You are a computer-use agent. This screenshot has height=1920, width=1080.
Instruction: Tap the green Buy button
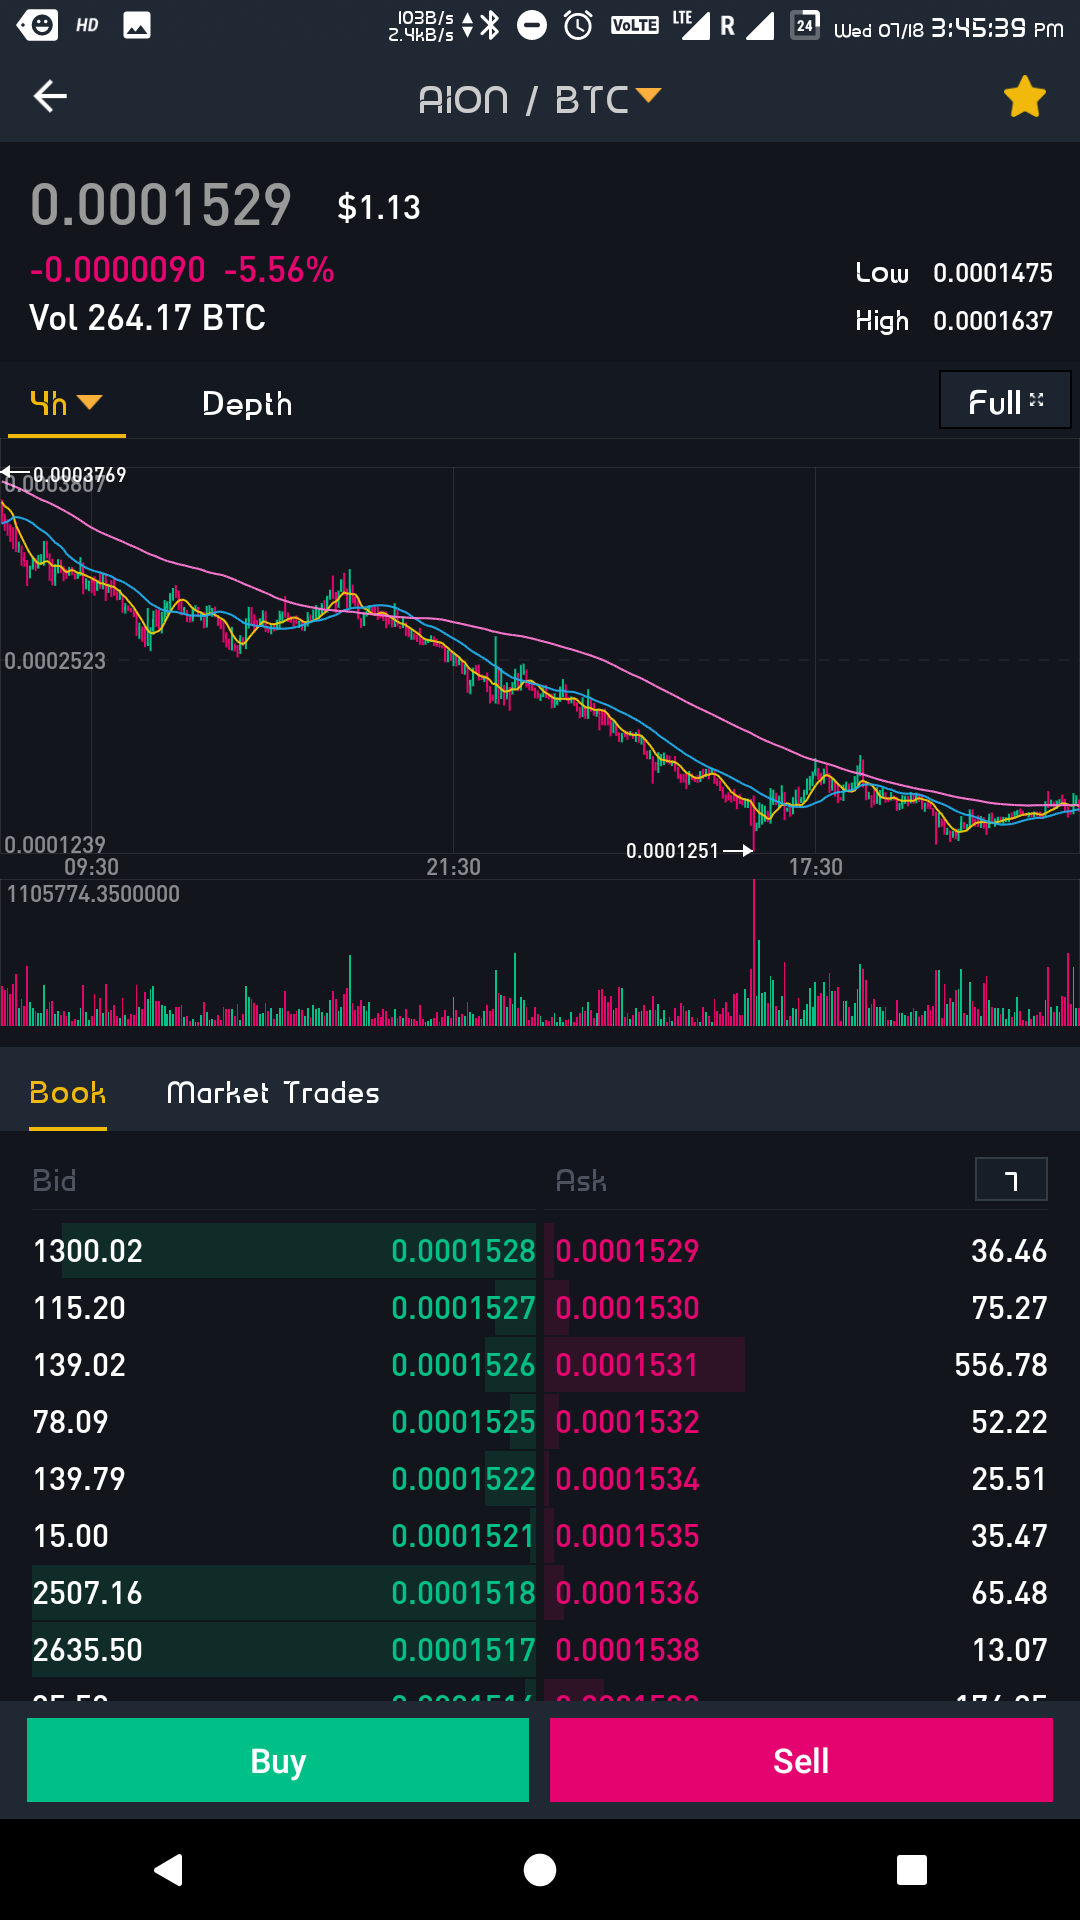click(278, 1760)
